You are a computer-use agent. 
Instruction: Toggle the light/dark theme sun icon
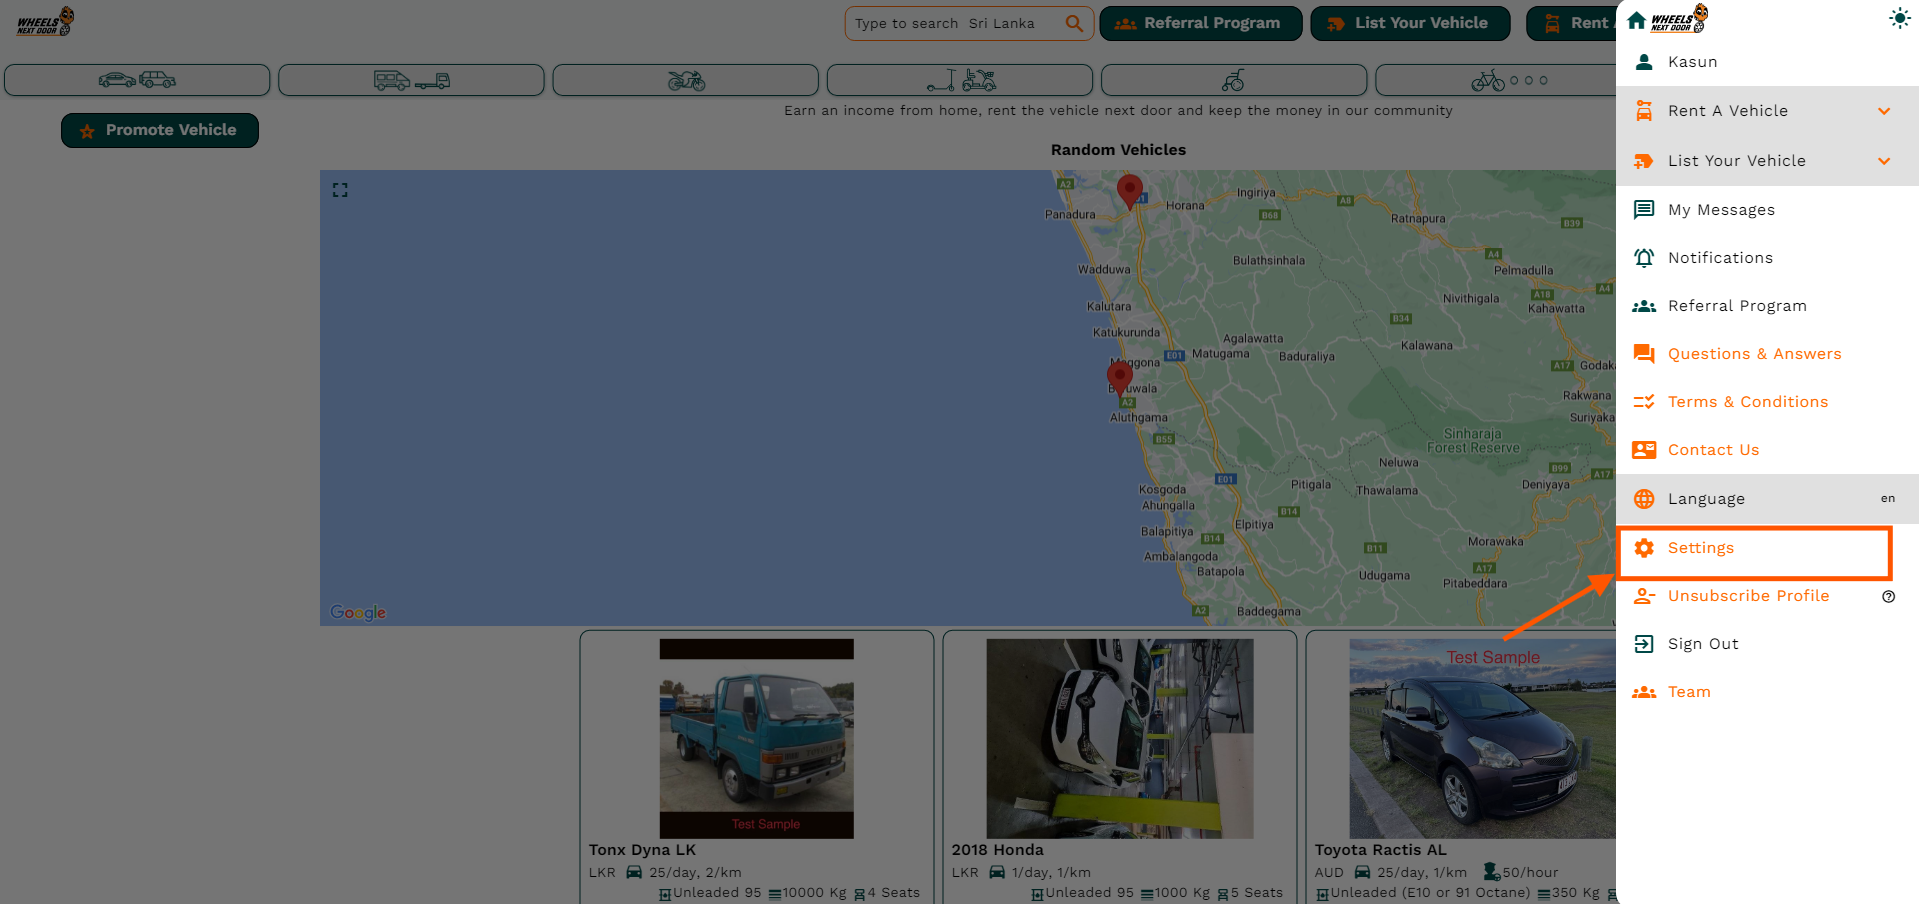[1899, 19]
